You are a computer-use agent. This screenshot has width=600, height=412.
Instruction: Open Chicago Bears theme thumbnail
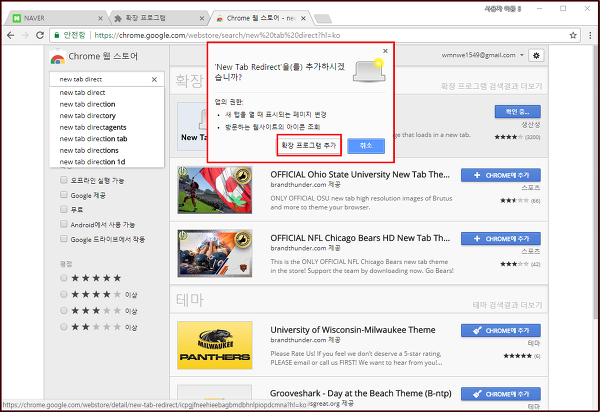click(215, 253)
